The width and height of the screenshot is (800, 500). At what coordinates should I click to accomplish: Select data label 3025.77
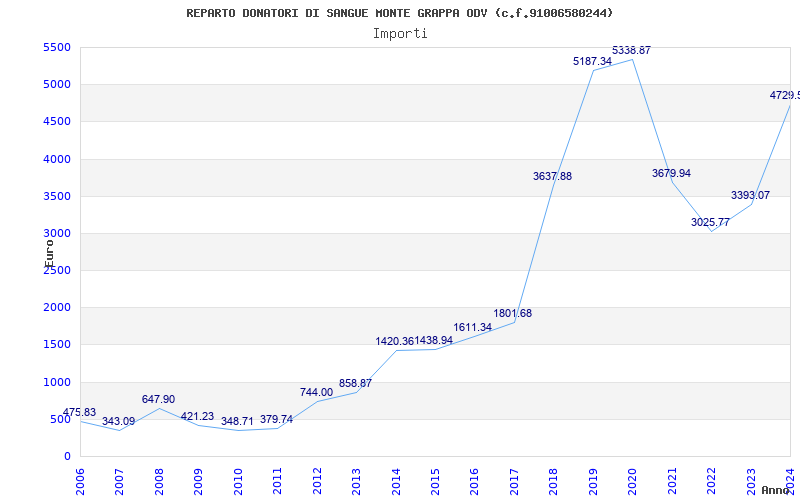click(711, 222)
